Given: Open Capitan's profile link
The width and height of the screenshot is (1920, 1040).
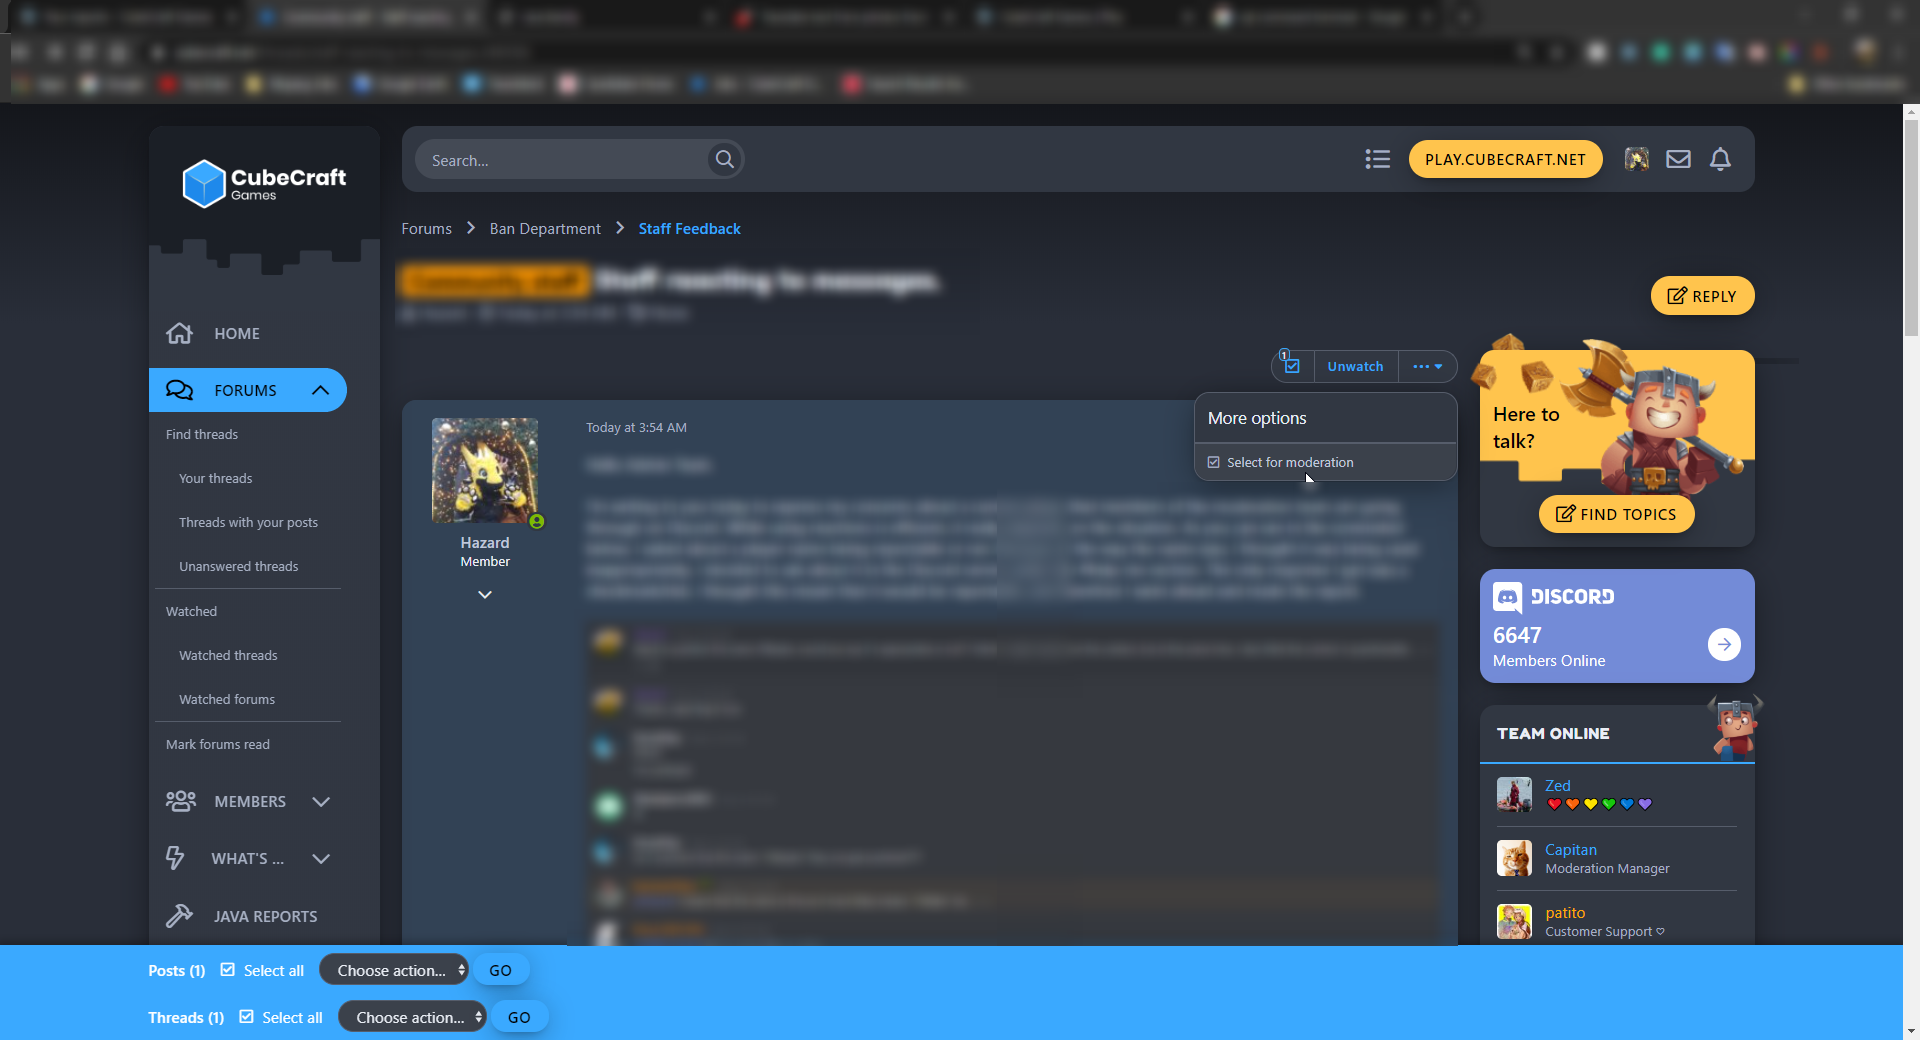Looking at the screenshot, I should [x=1570, y=849].
